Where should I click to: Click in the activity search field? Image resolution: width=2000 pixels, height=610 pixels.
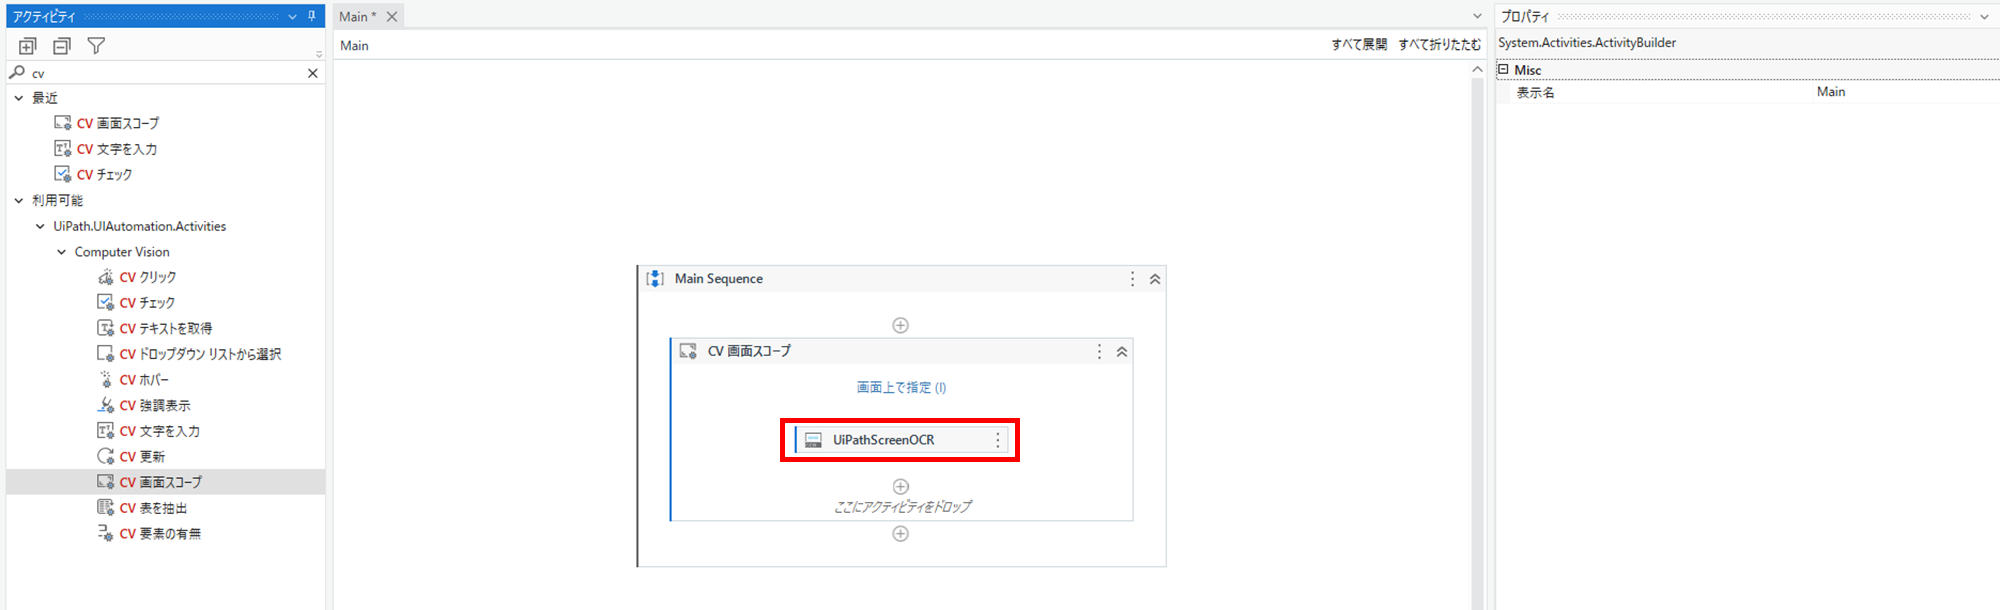(165, 73)
